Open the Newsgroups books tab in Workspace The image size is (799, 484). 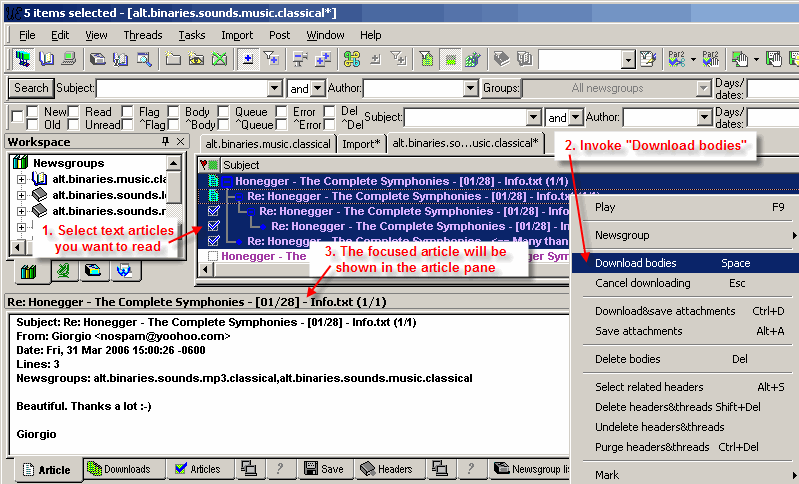click(29, 271)
